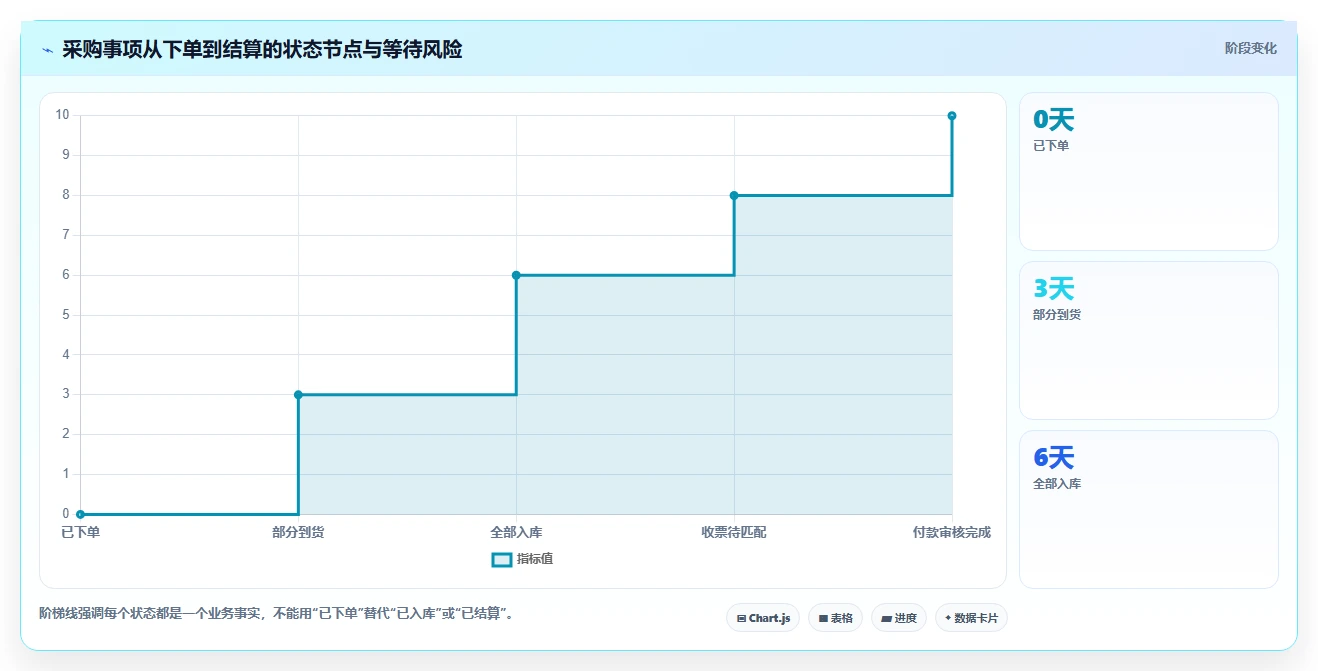Click the 阶段变化 label in header

1250,48
